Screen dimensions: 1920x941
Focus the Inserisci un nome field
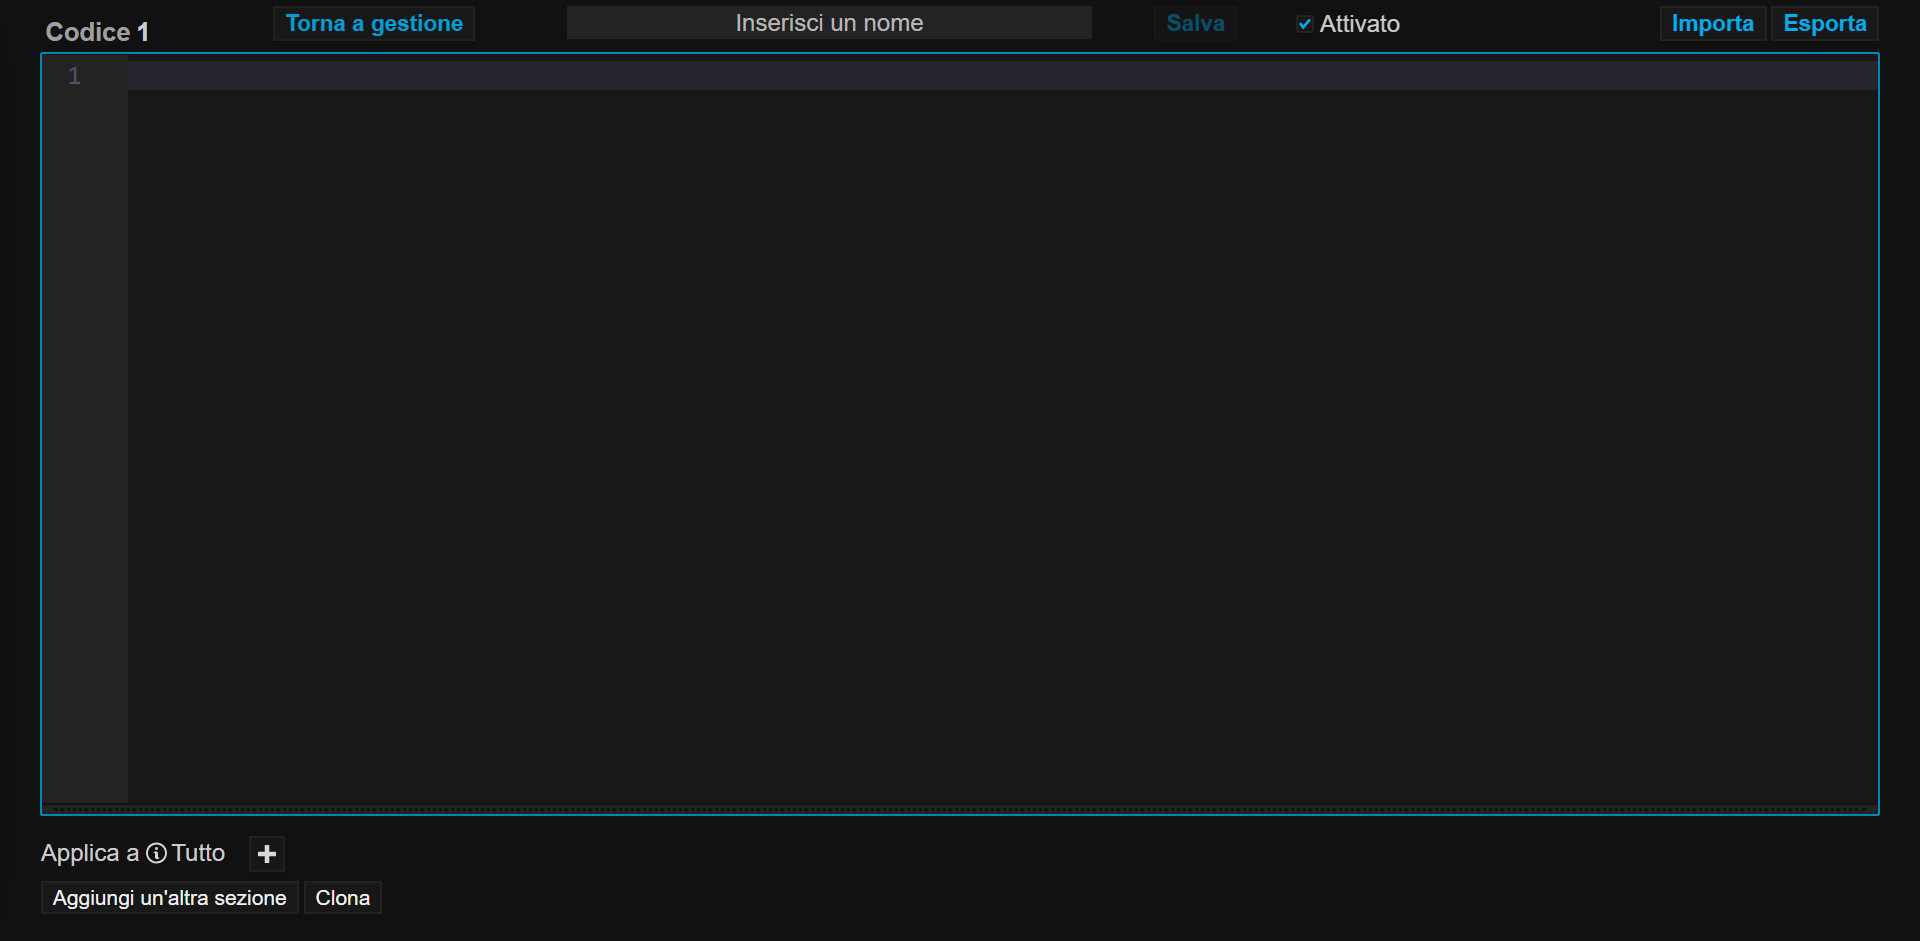tap(829, 23)
